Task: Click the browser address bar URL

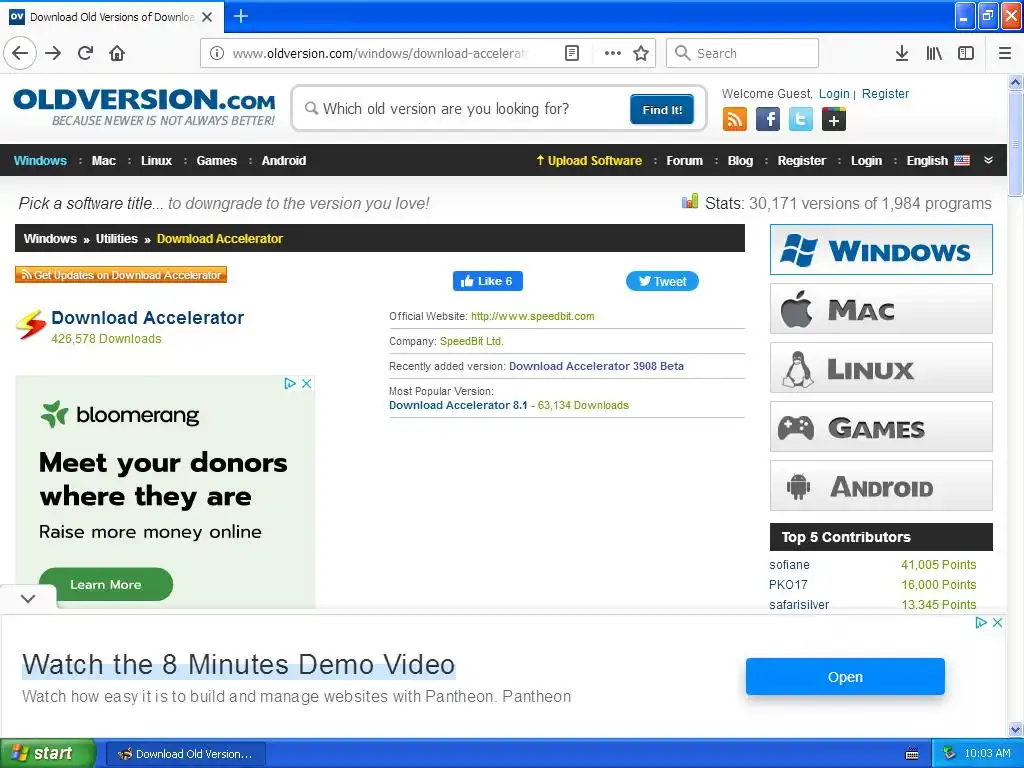Action: [x=379, y=53]
